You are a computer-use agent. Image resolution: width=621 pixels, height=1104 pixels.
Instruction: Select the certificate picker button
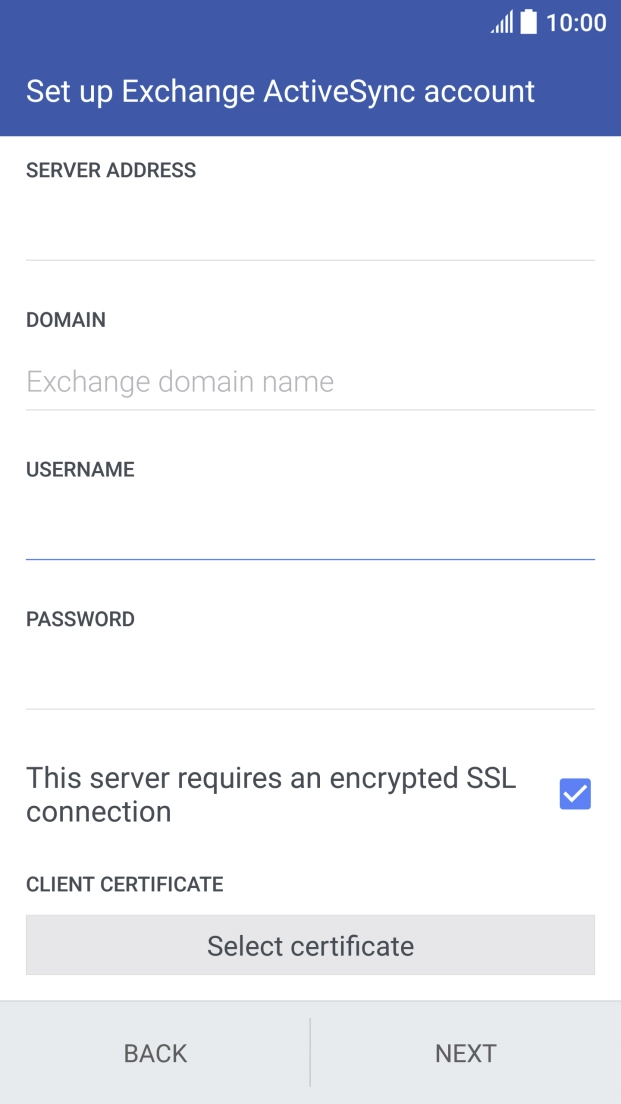point(310,945)
